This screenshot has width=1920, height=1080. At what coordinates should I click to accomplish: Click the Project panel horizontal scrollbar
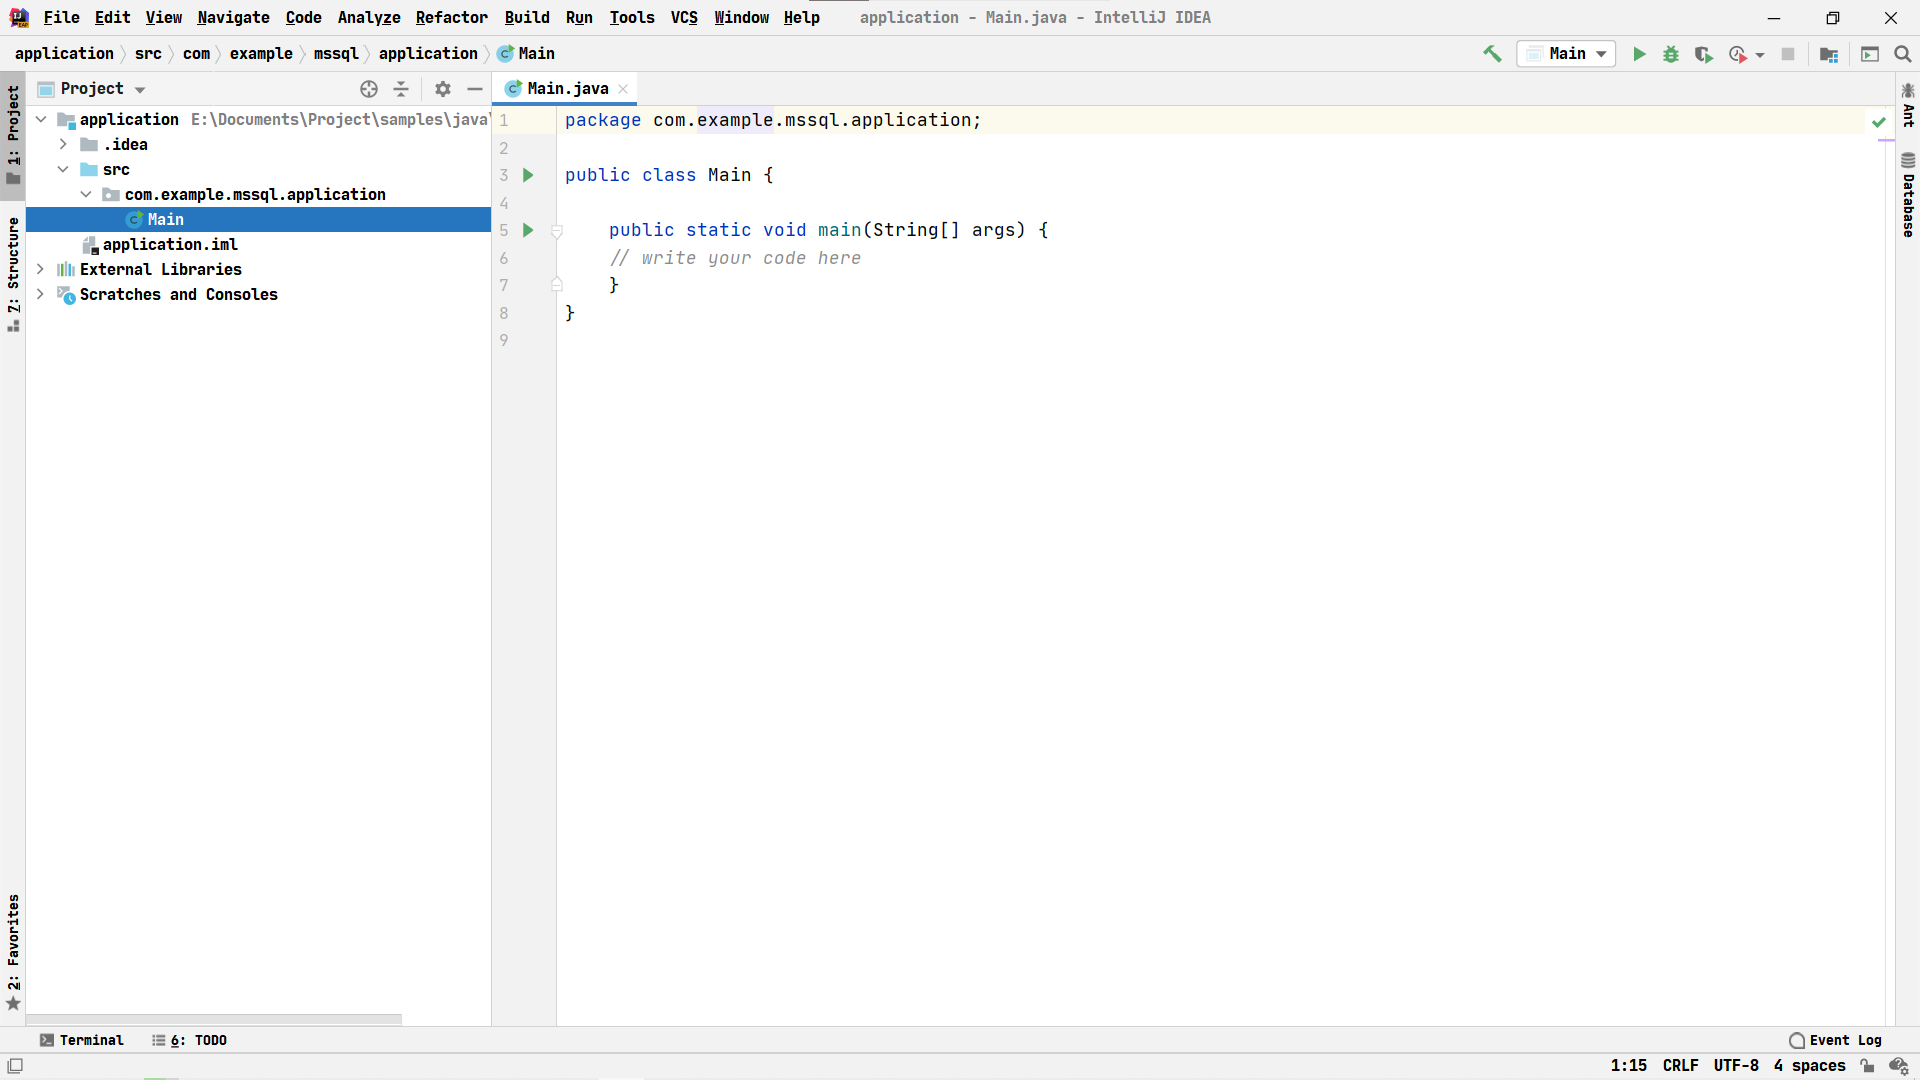[214, 1020]
